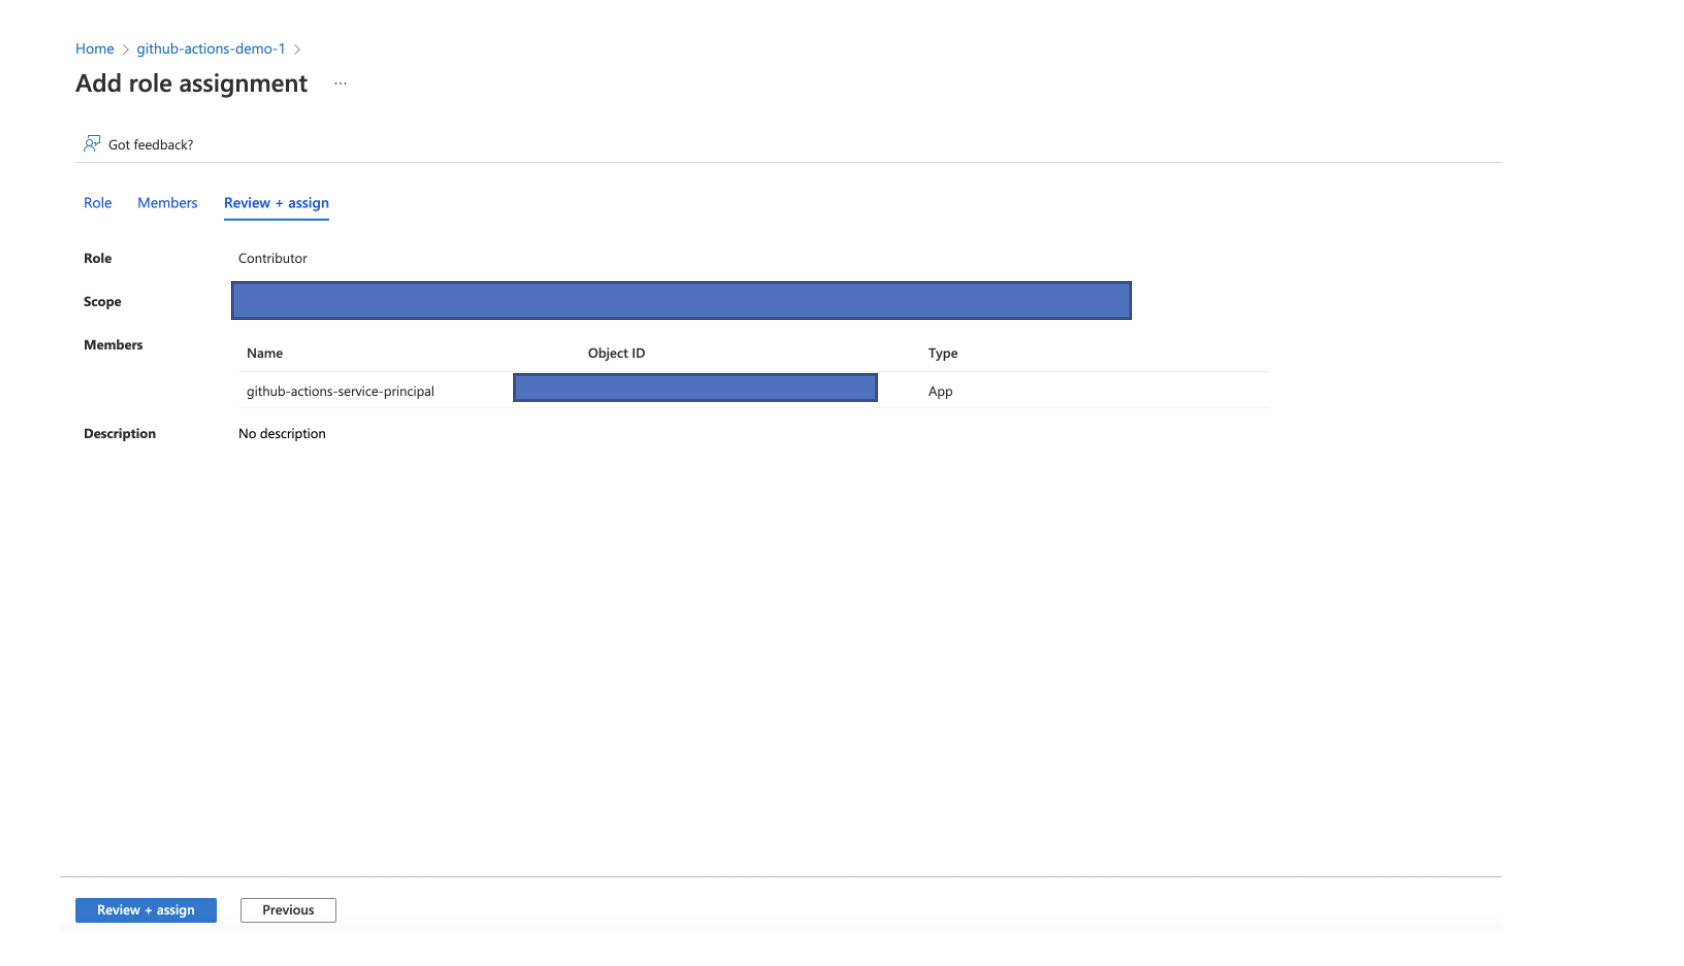Switch to the Role tab

(x=97, y=203)
